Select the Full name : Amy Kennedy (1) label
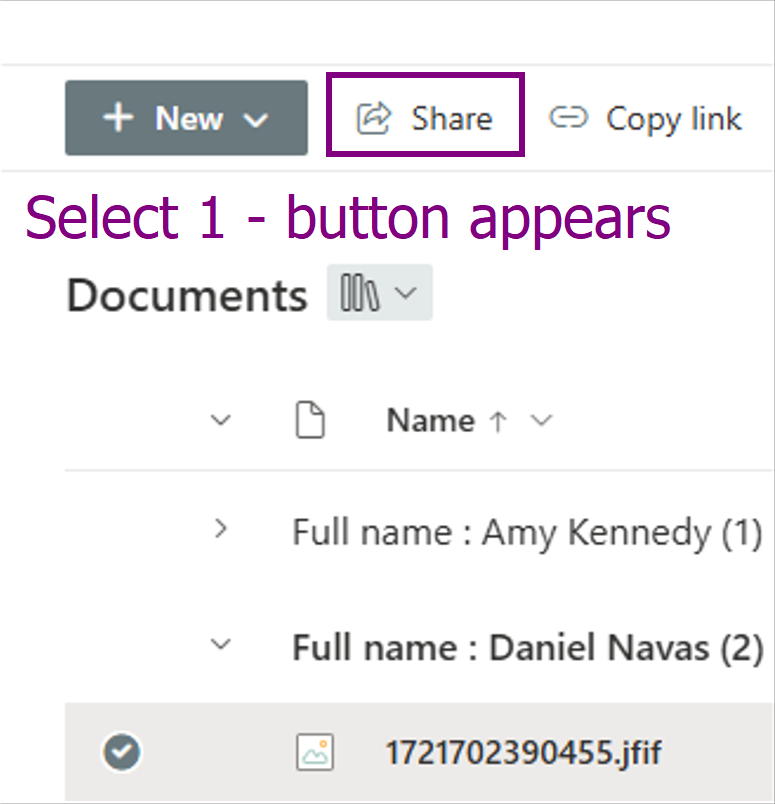 click(x=527, y=533)
